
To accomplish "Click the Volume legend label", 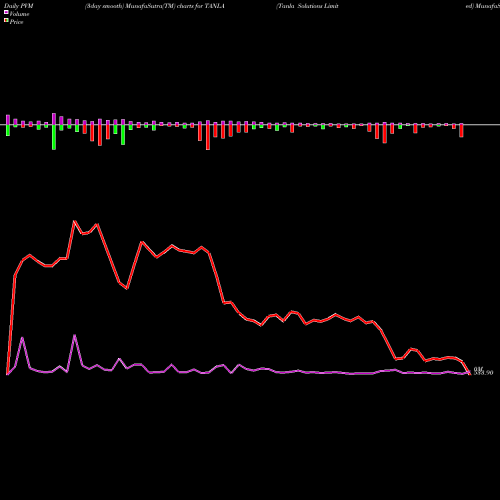I will (19, 14).
